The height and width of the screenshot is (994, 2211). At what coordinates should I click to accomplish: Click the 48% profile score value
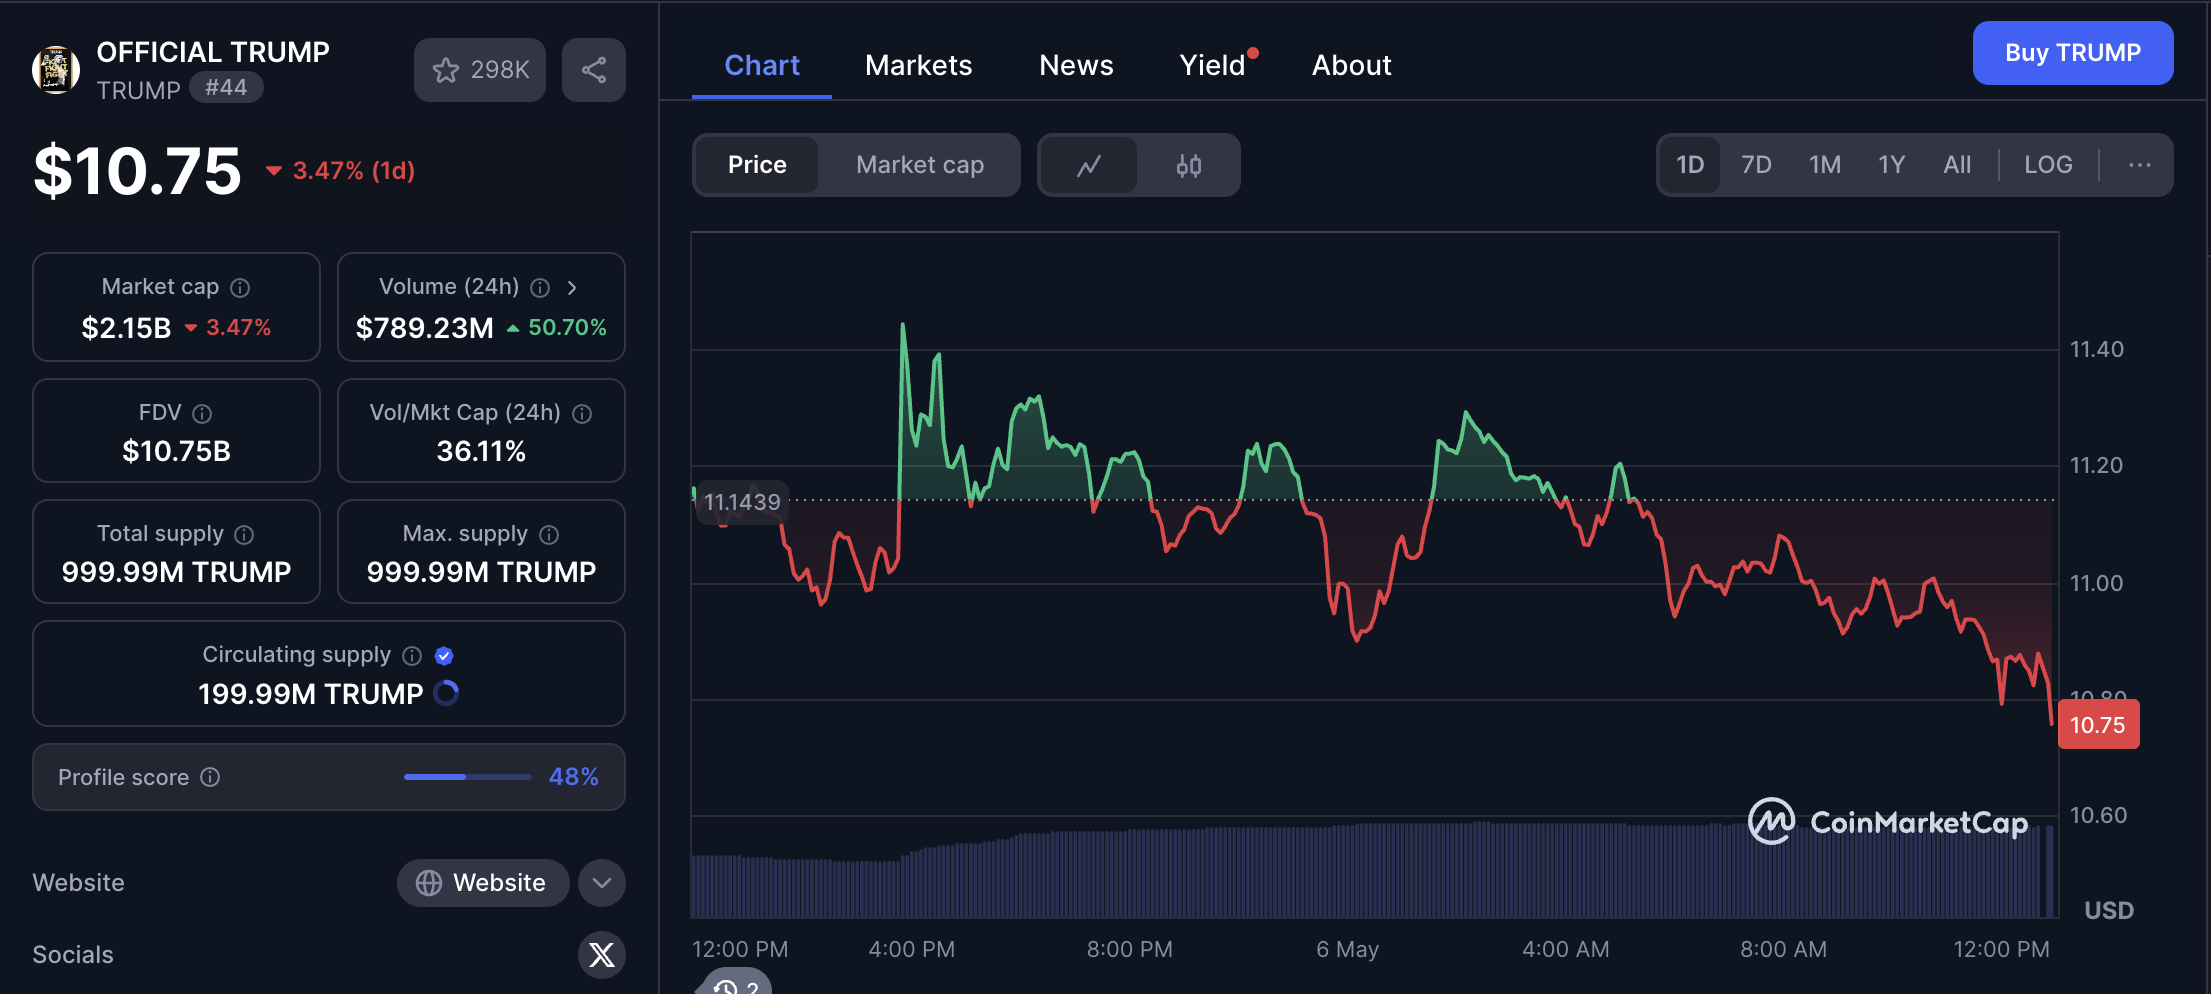coord(574,777)
